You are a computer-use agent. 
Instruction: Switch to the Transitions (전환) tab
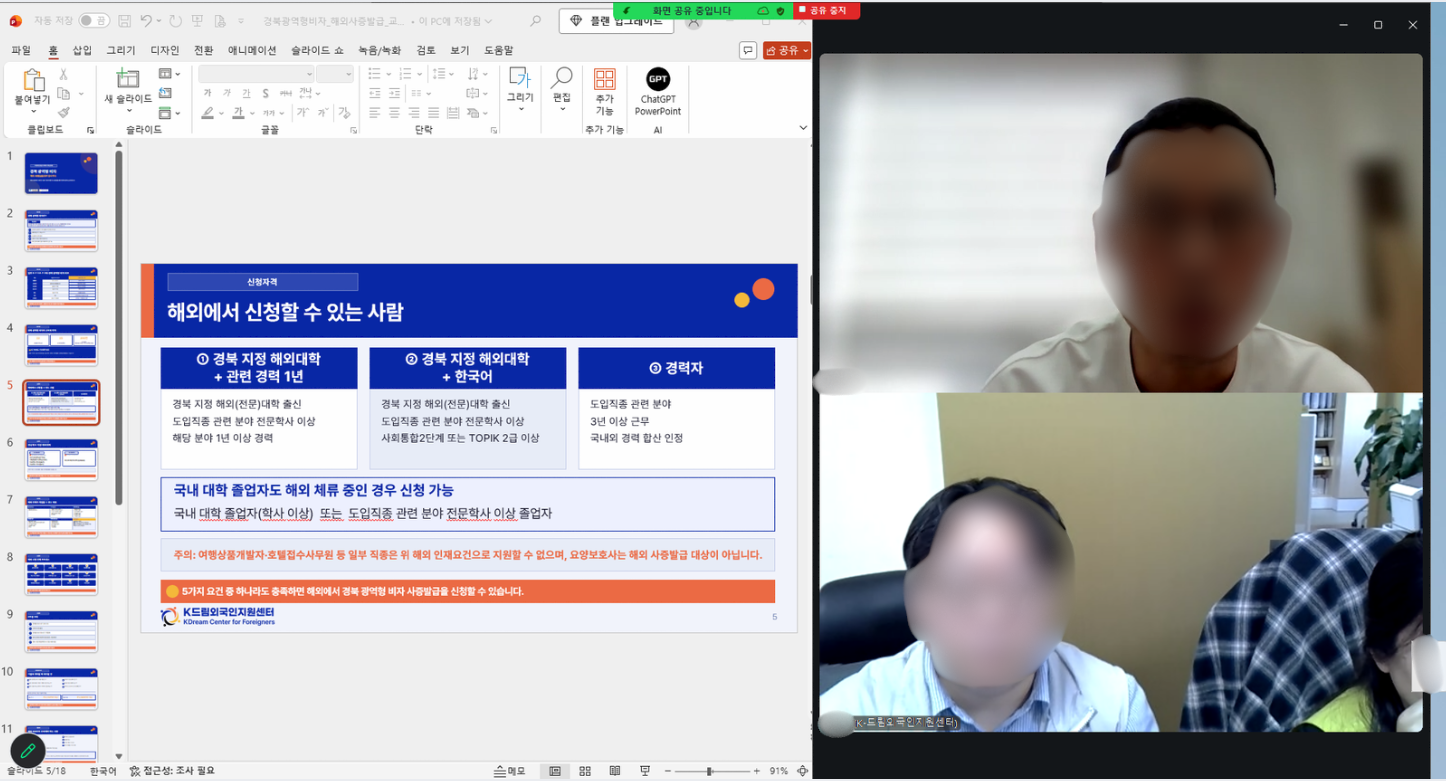tap(203, 50)
